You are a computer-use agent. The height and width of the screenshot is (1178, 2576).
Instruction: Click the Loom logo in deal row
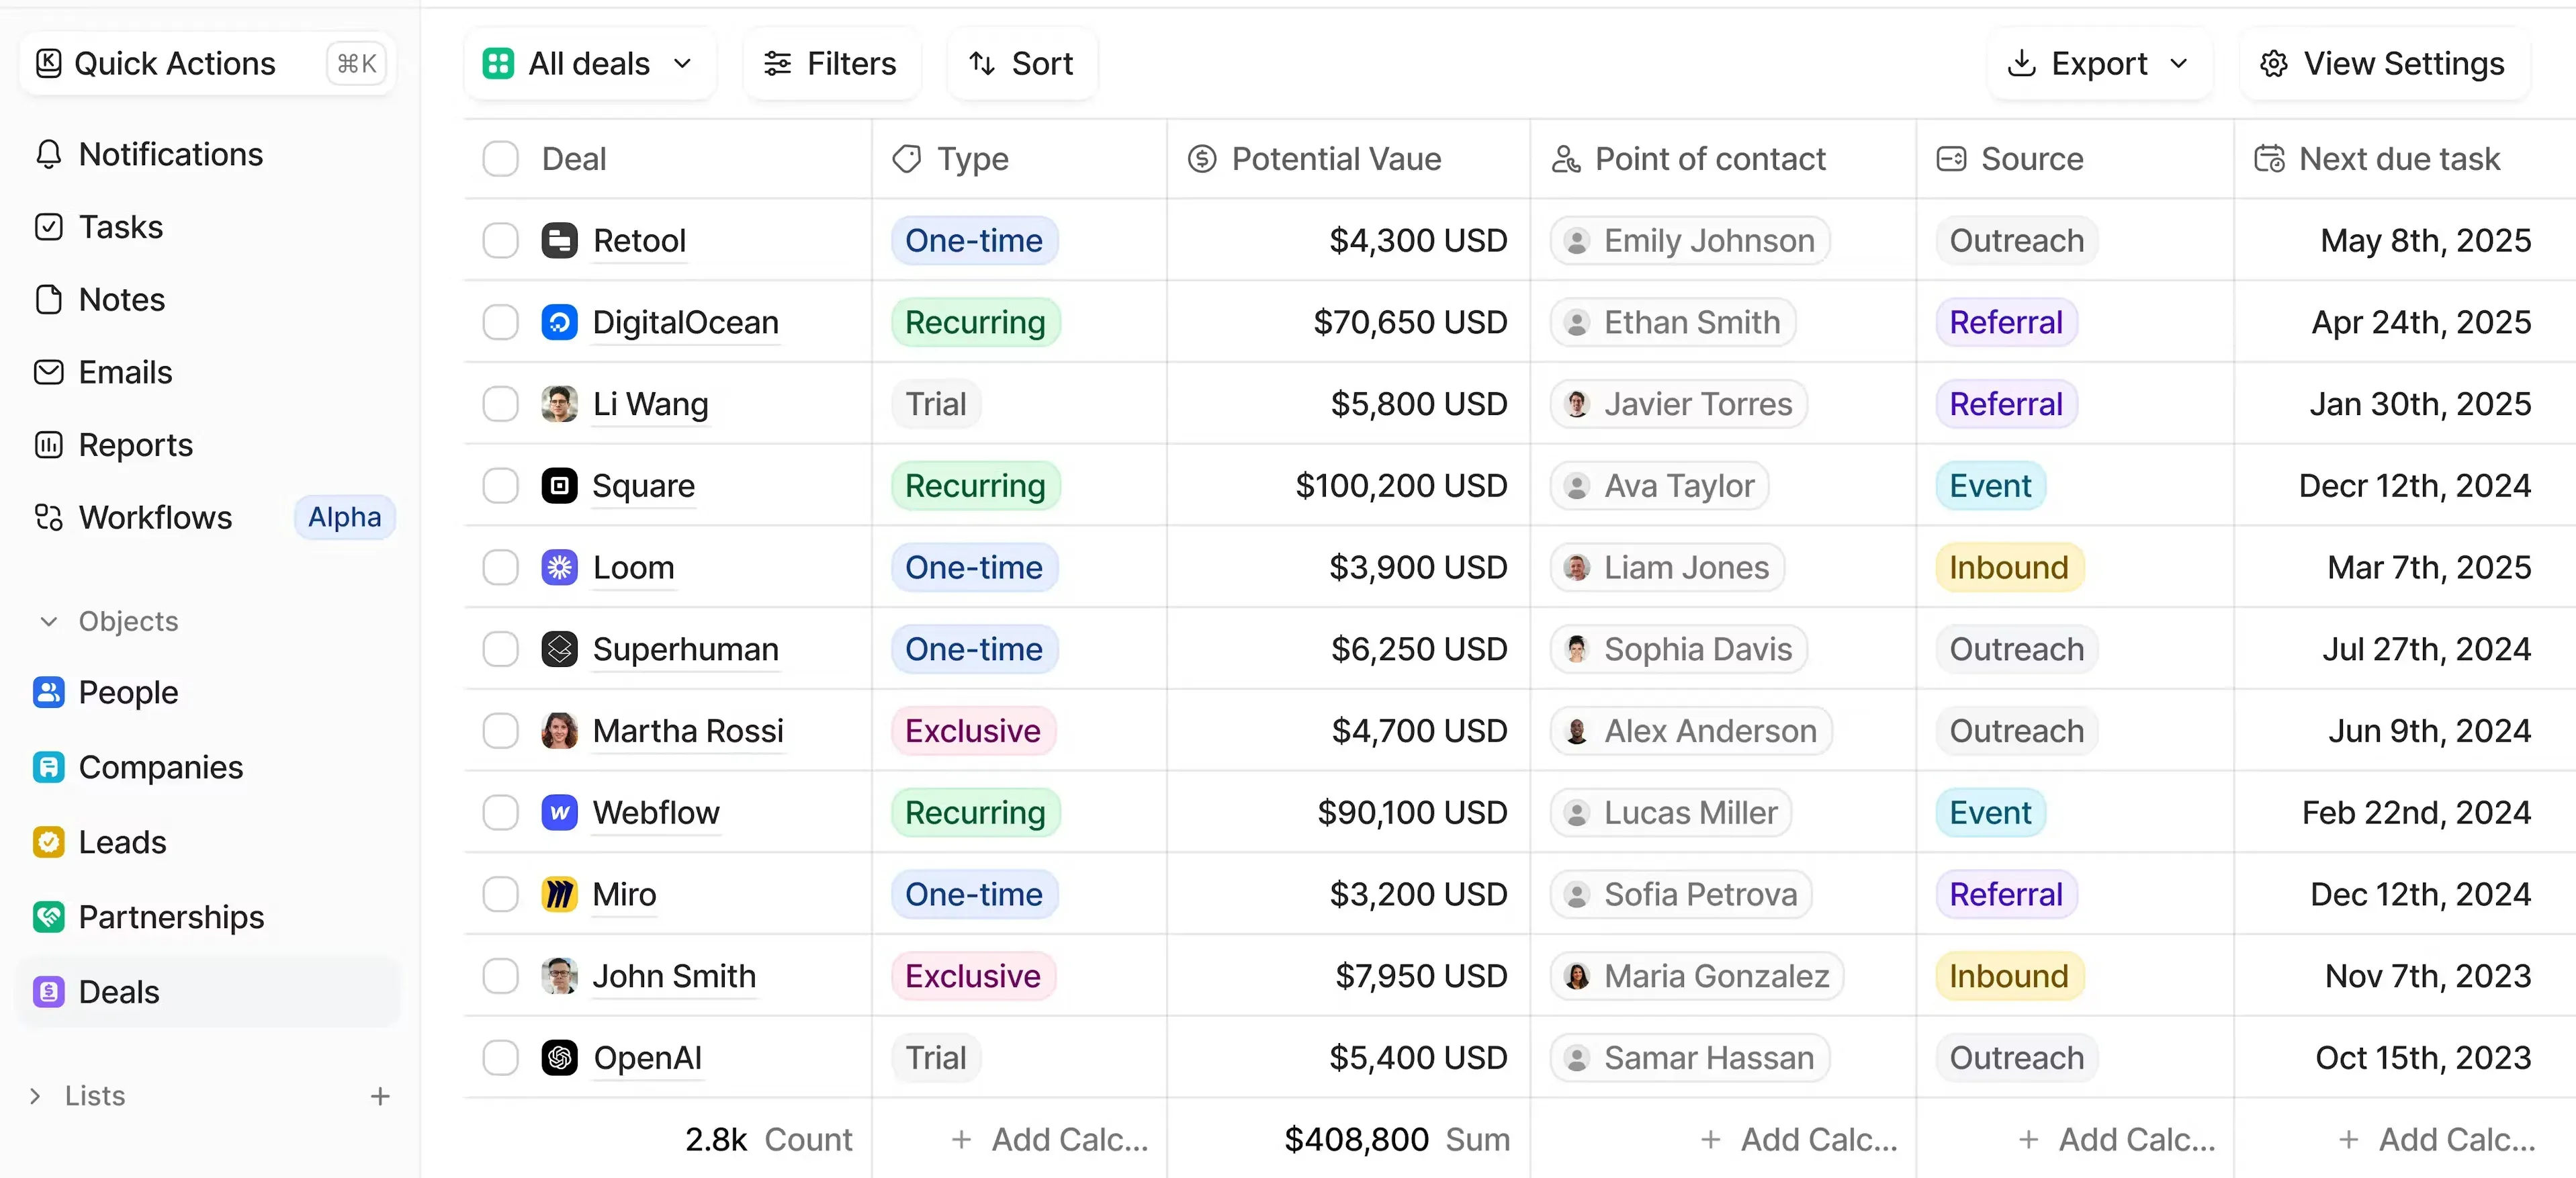coord(559,567)
